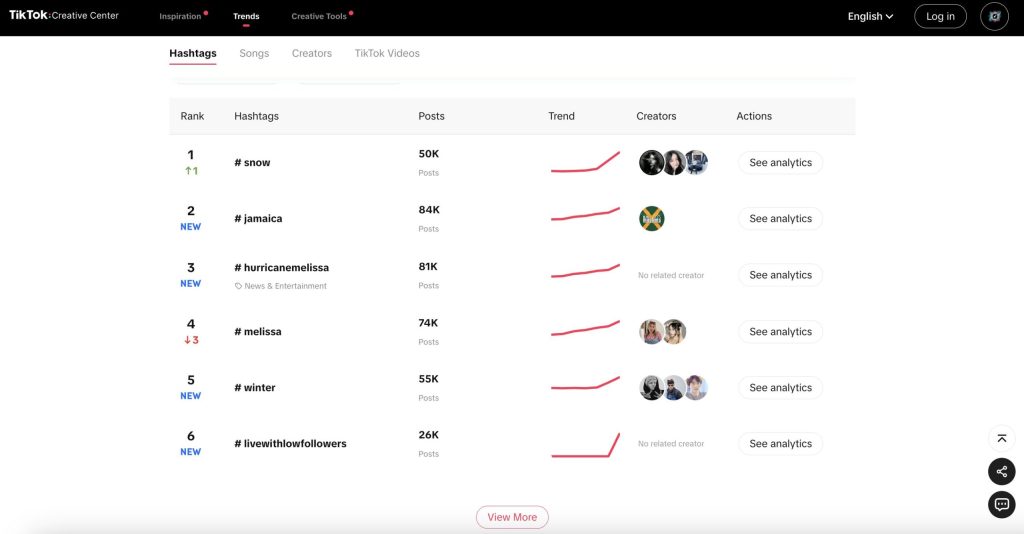1024x534 pixels.
Task: Click the View More button
Action: point(512,517)
